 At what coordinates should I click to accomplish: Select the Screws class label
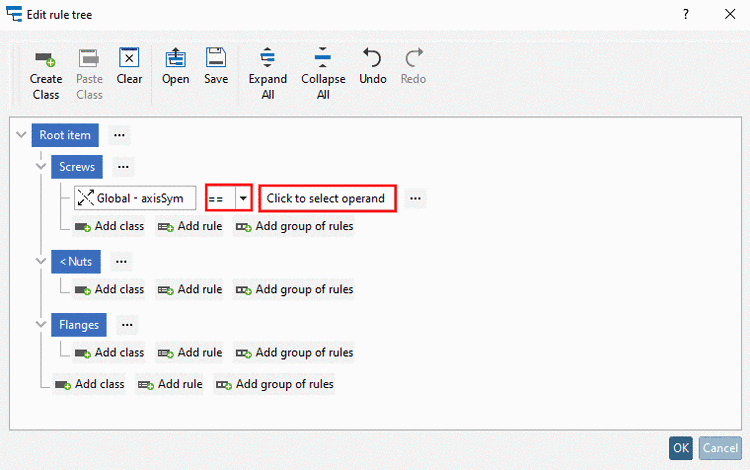point(77,167)
